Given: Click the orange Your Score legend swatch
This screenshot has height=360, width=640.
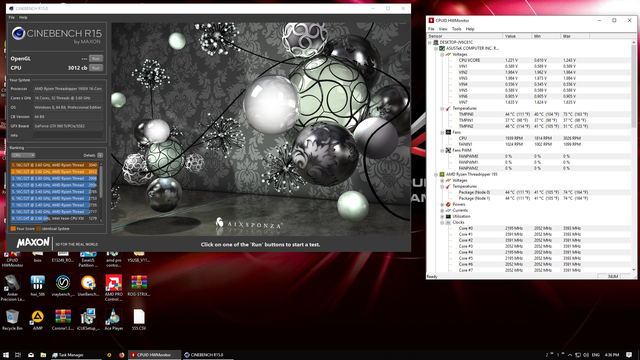Looking at the screenshot, I should (x=13, y=229).
